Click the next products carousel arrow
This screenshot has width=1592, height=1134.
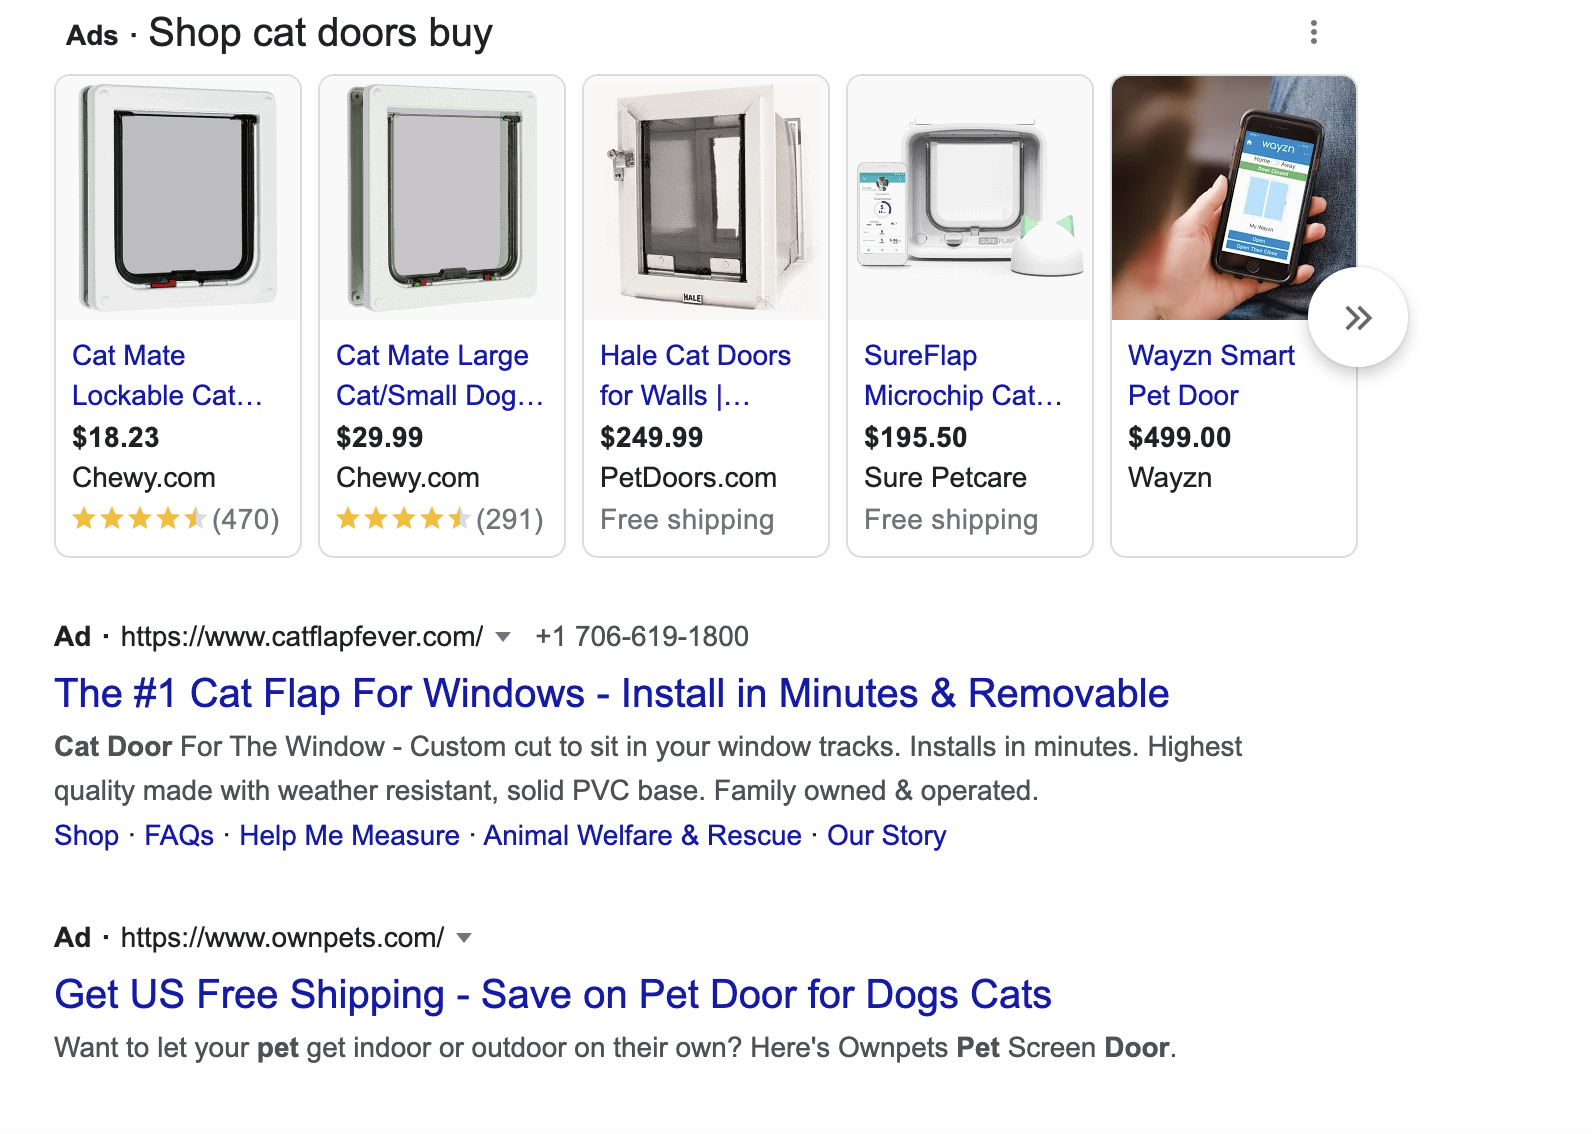pos(1357,318)
